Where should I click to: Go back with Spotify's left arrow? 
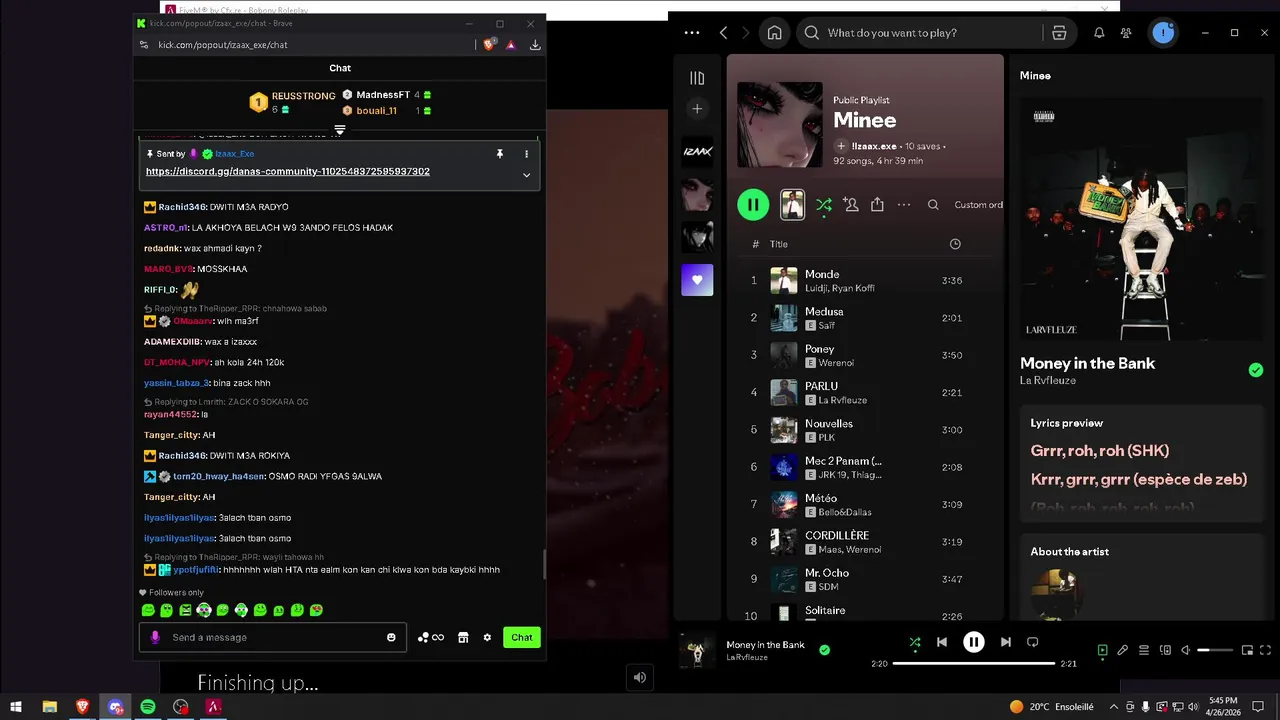[723, 33]
